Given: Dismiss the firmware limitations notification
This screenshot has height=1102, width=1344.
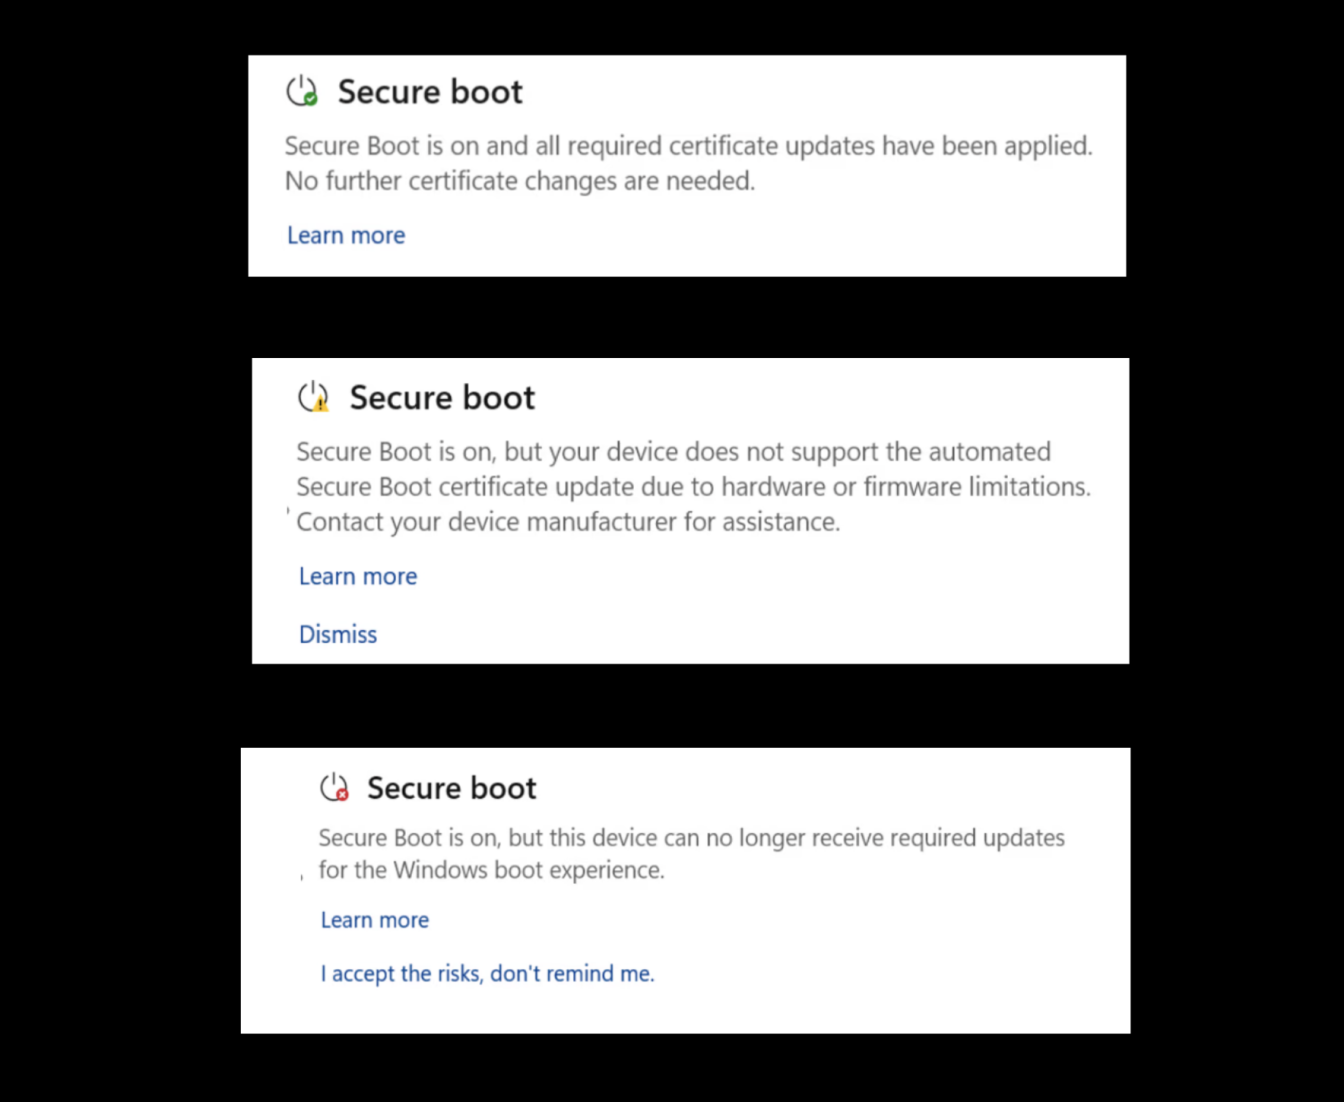Looking at the screenshot, I should click(x=338, y=634).
